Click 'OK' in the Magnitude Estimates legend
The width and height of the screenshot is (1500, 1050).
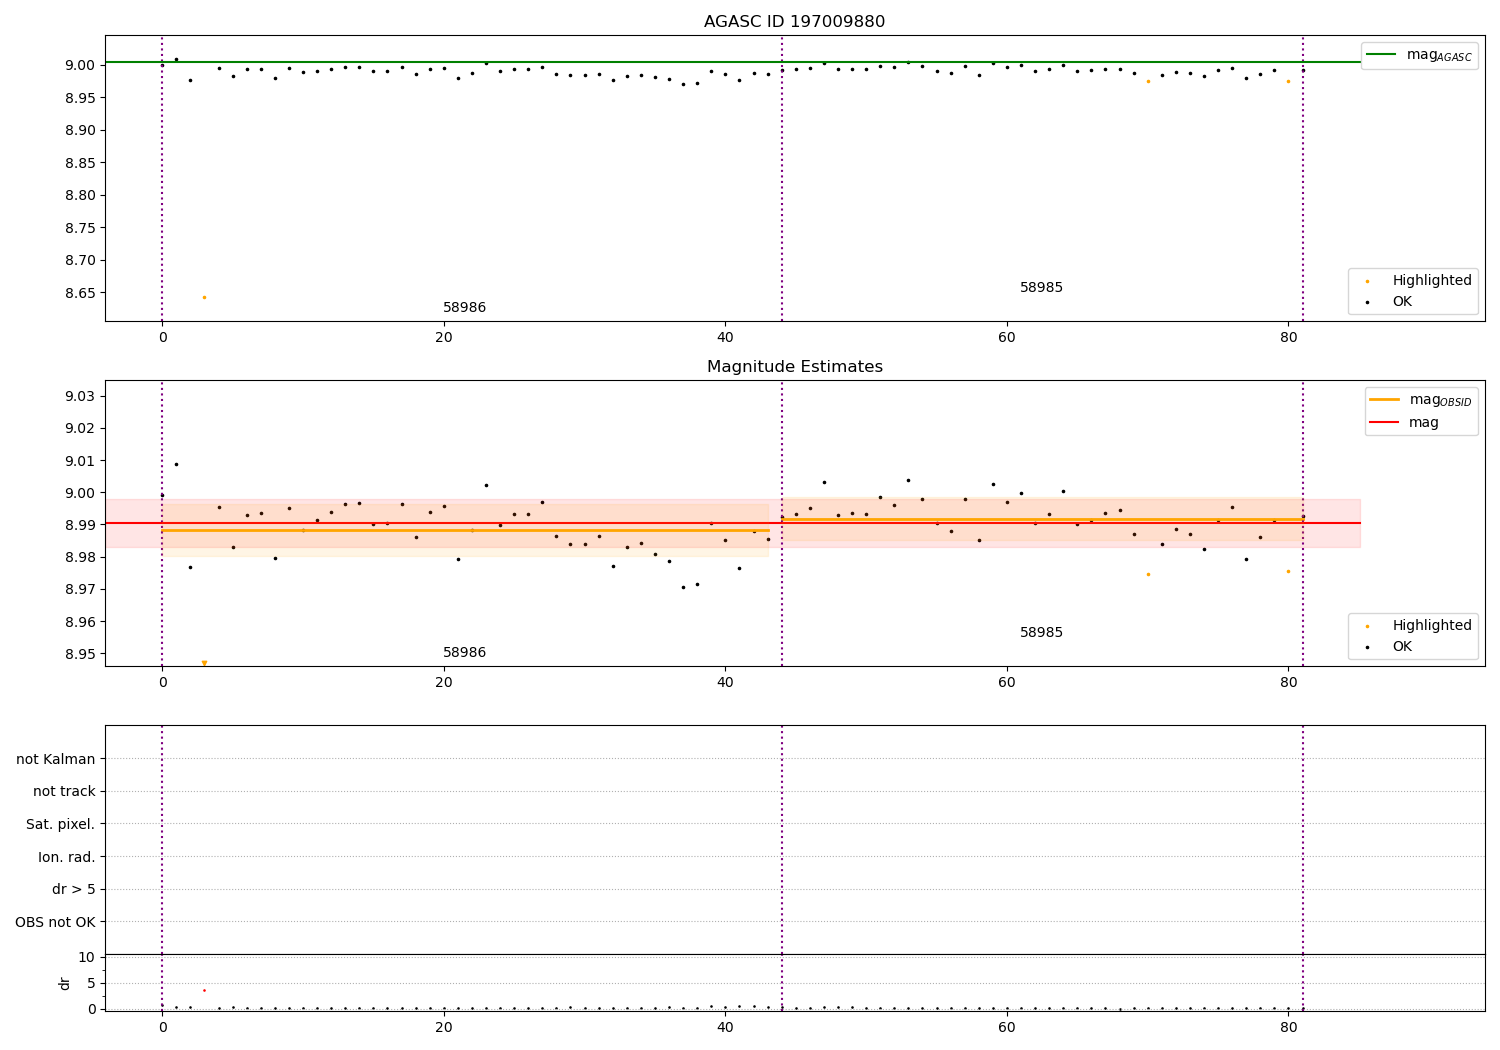pos(1389,647)
